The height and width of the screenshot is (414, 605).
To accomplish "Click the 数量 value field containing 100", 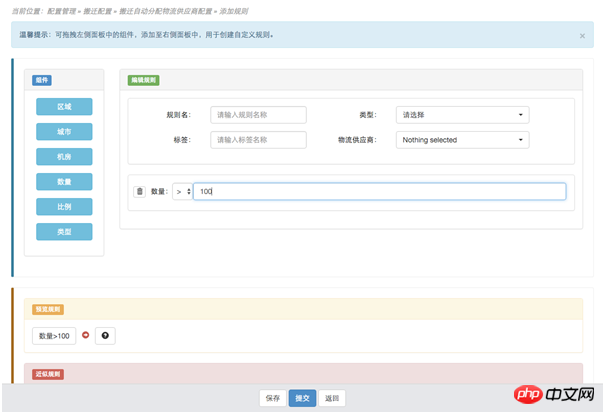I will [380, 191].
